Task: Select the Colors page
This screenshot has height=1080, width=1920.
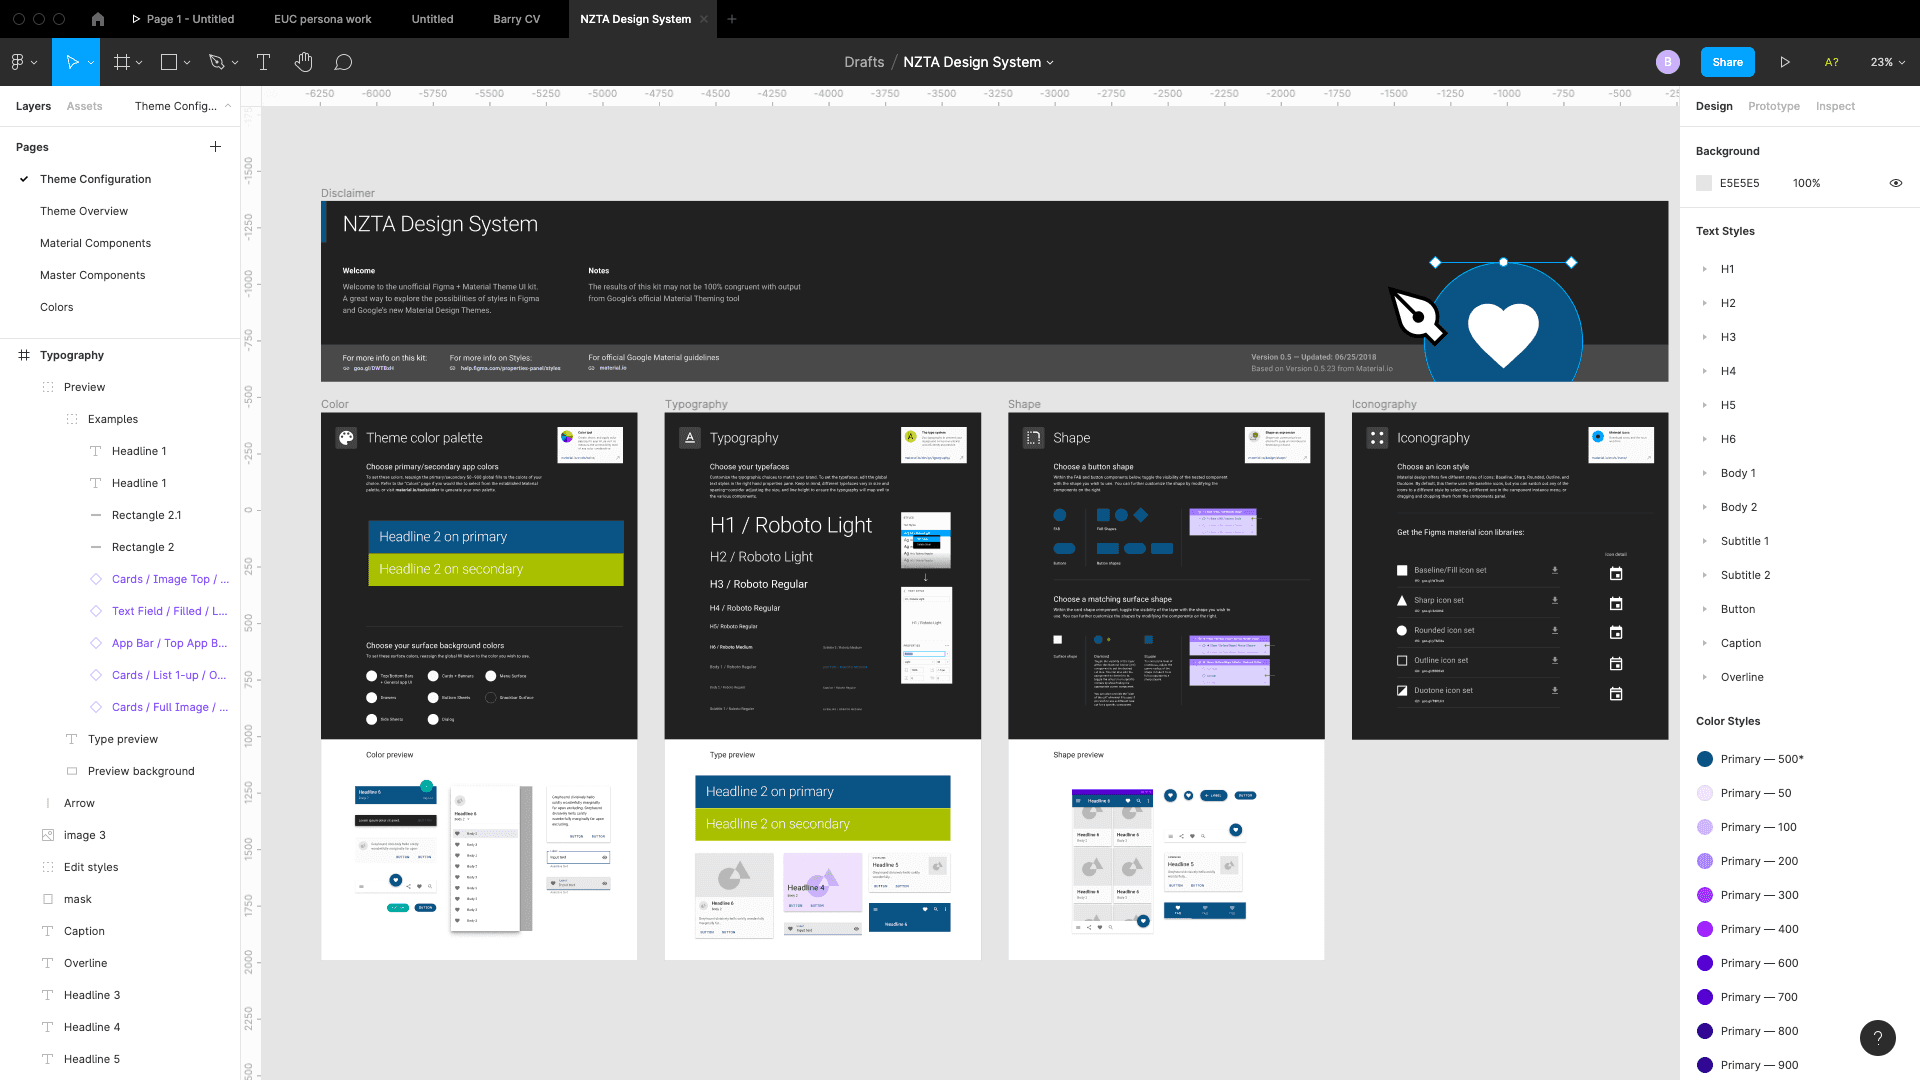Action: (x=56, y=307)
